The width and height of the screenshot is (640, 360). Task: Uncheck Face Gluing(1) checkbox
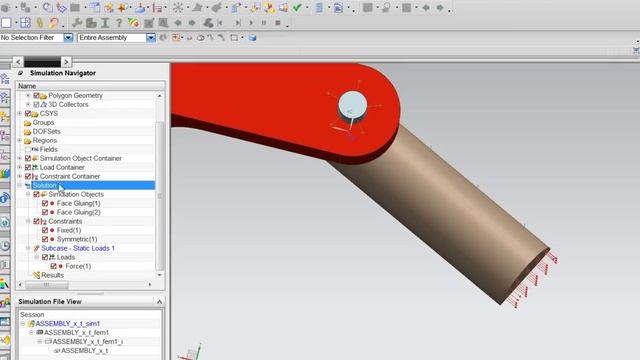[45, 203]
